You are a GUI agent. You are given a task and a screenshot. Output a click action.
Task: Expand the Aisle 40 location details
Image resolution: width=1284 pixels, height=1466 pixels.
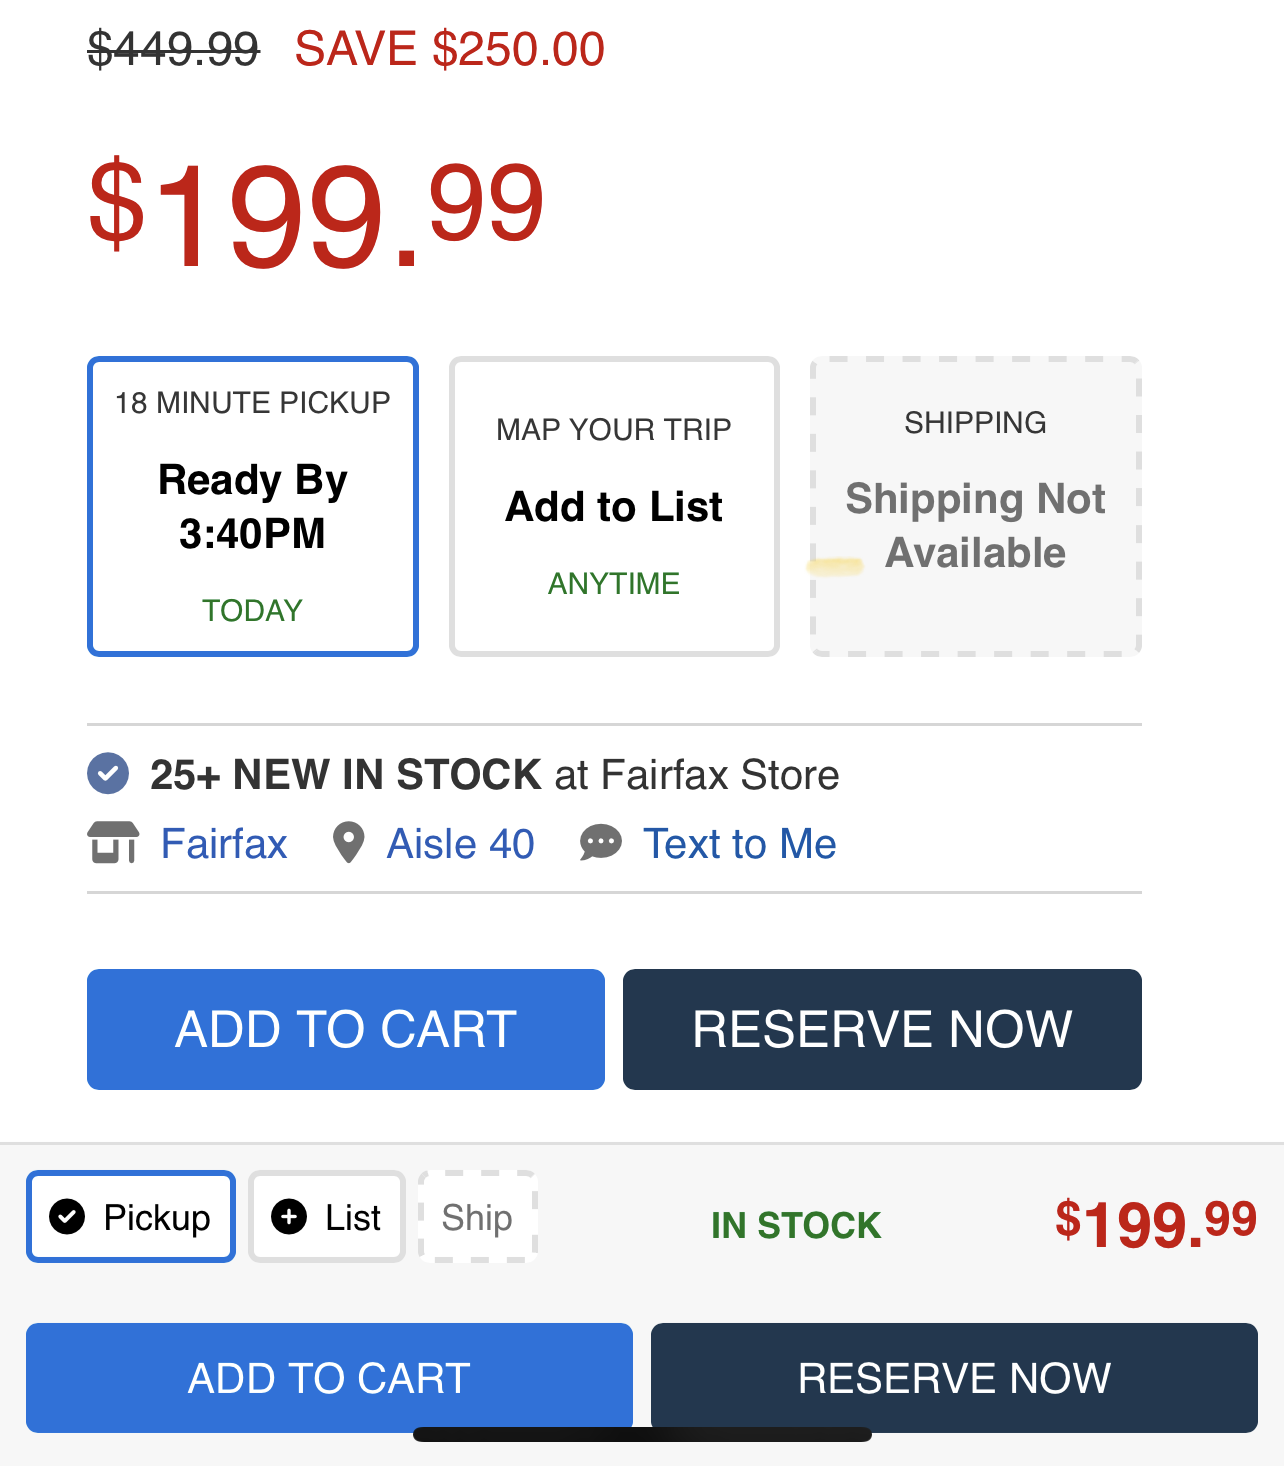click(x=459, y=843)
